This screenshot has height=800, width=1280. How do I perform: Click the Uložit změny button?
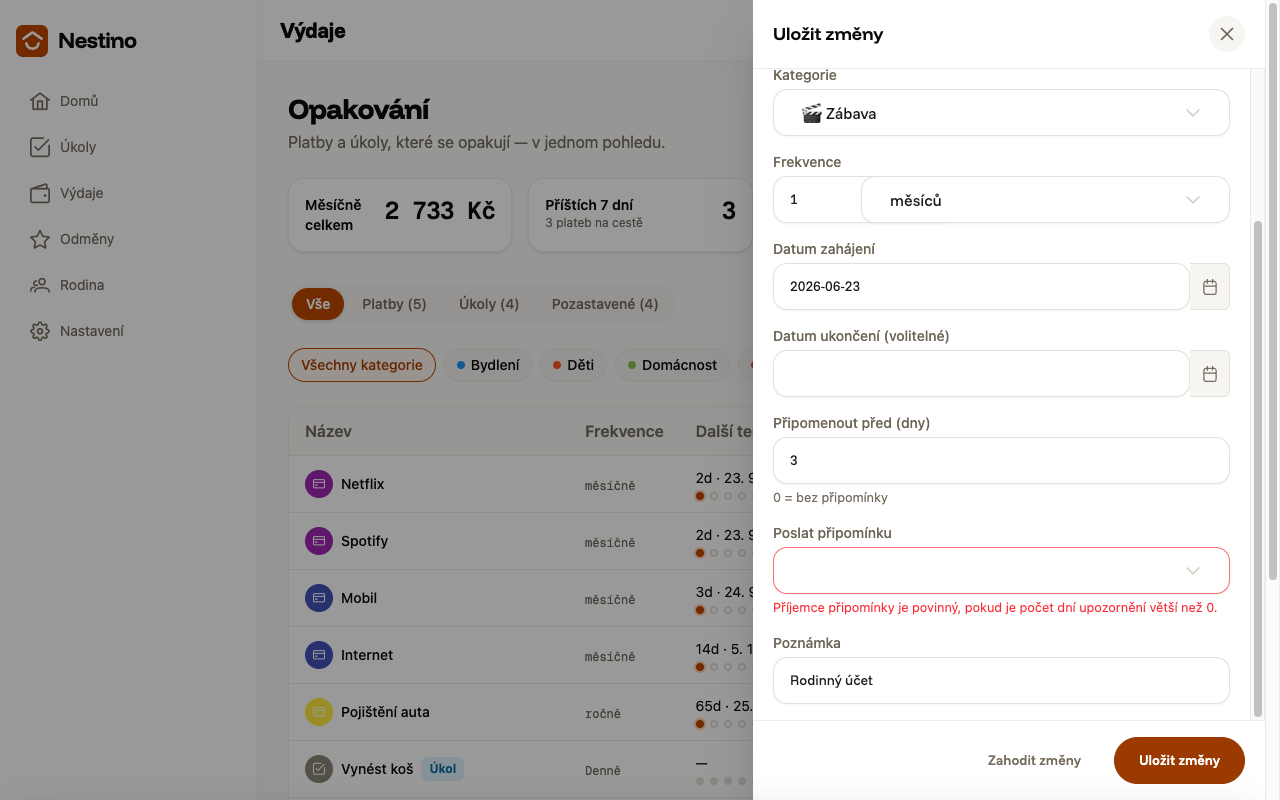coord(1179,760)
